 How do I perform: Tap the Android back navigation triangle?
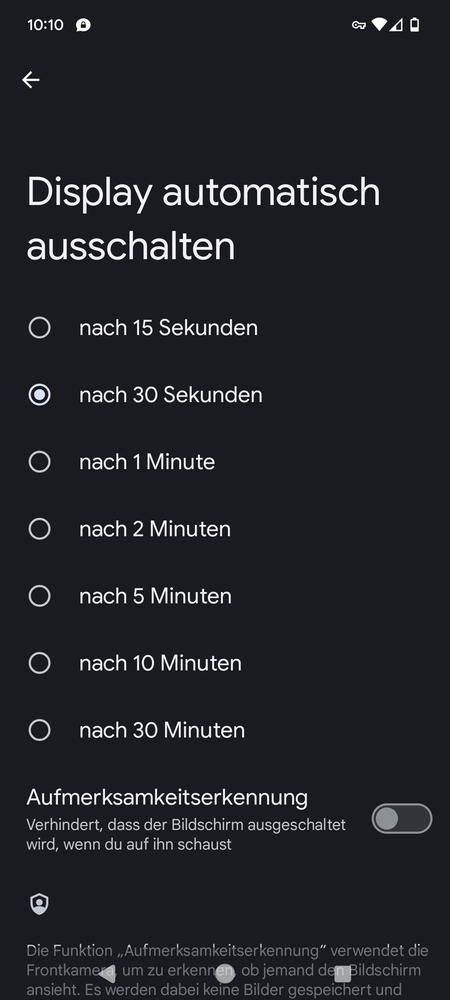(107, 973)
